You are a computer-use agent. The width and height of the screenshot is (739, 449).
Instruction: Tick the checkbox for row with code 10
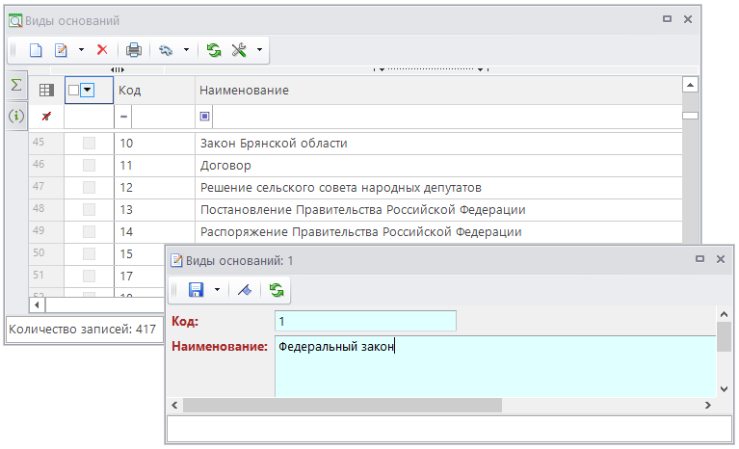(x=89, y=143)
